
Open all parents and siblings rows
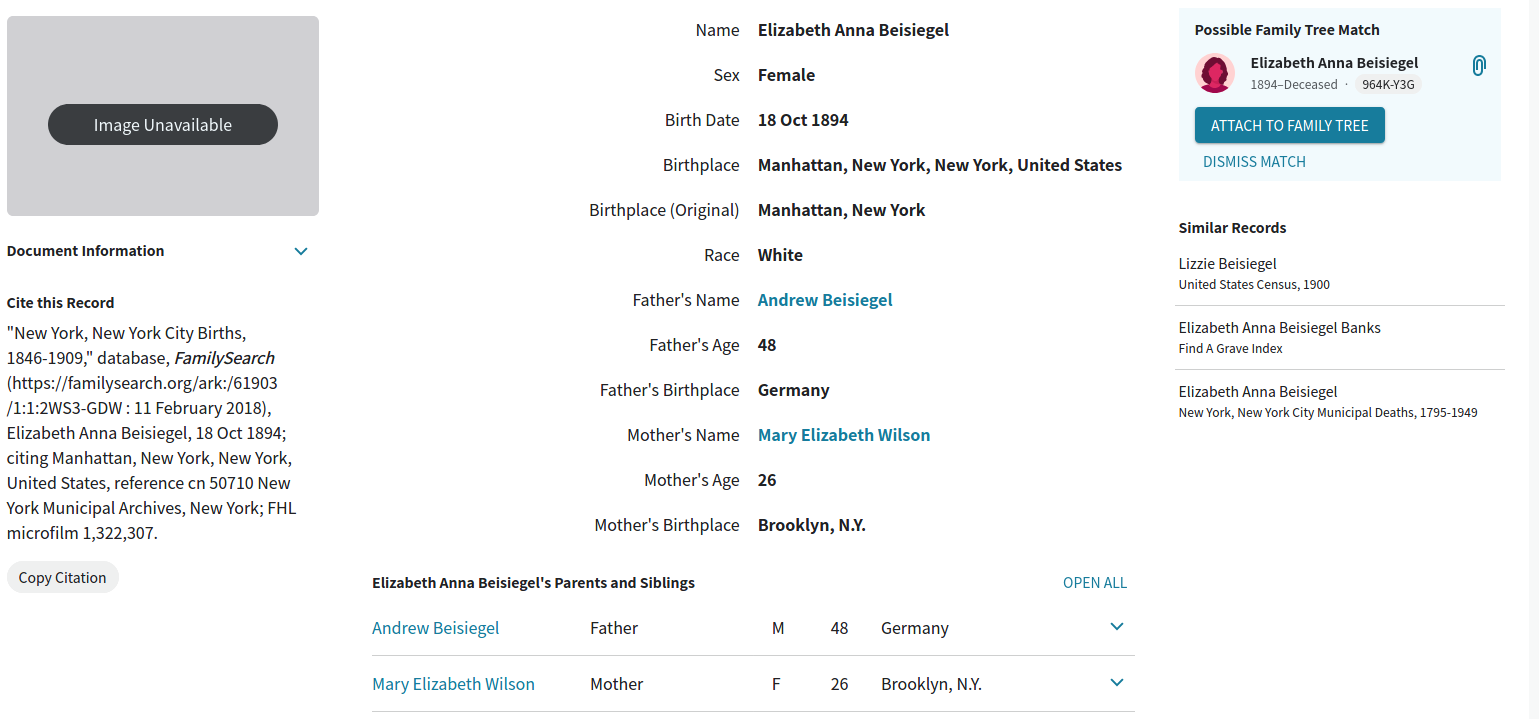pyautogui.click(x=1094, y=583)
